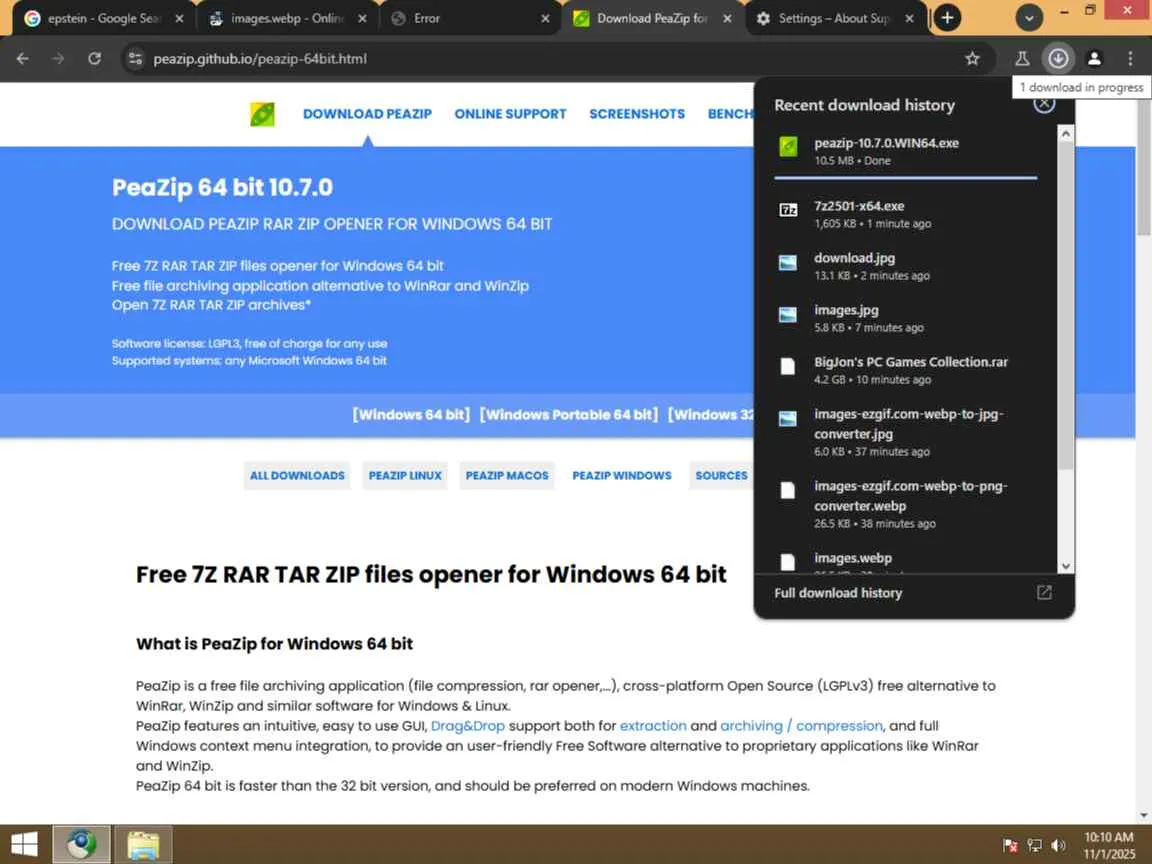This screenshot has width=1152, height=864.
Task: Open DOWNLOAD PEAZIP nav item
Action: [x=367, y=114]
